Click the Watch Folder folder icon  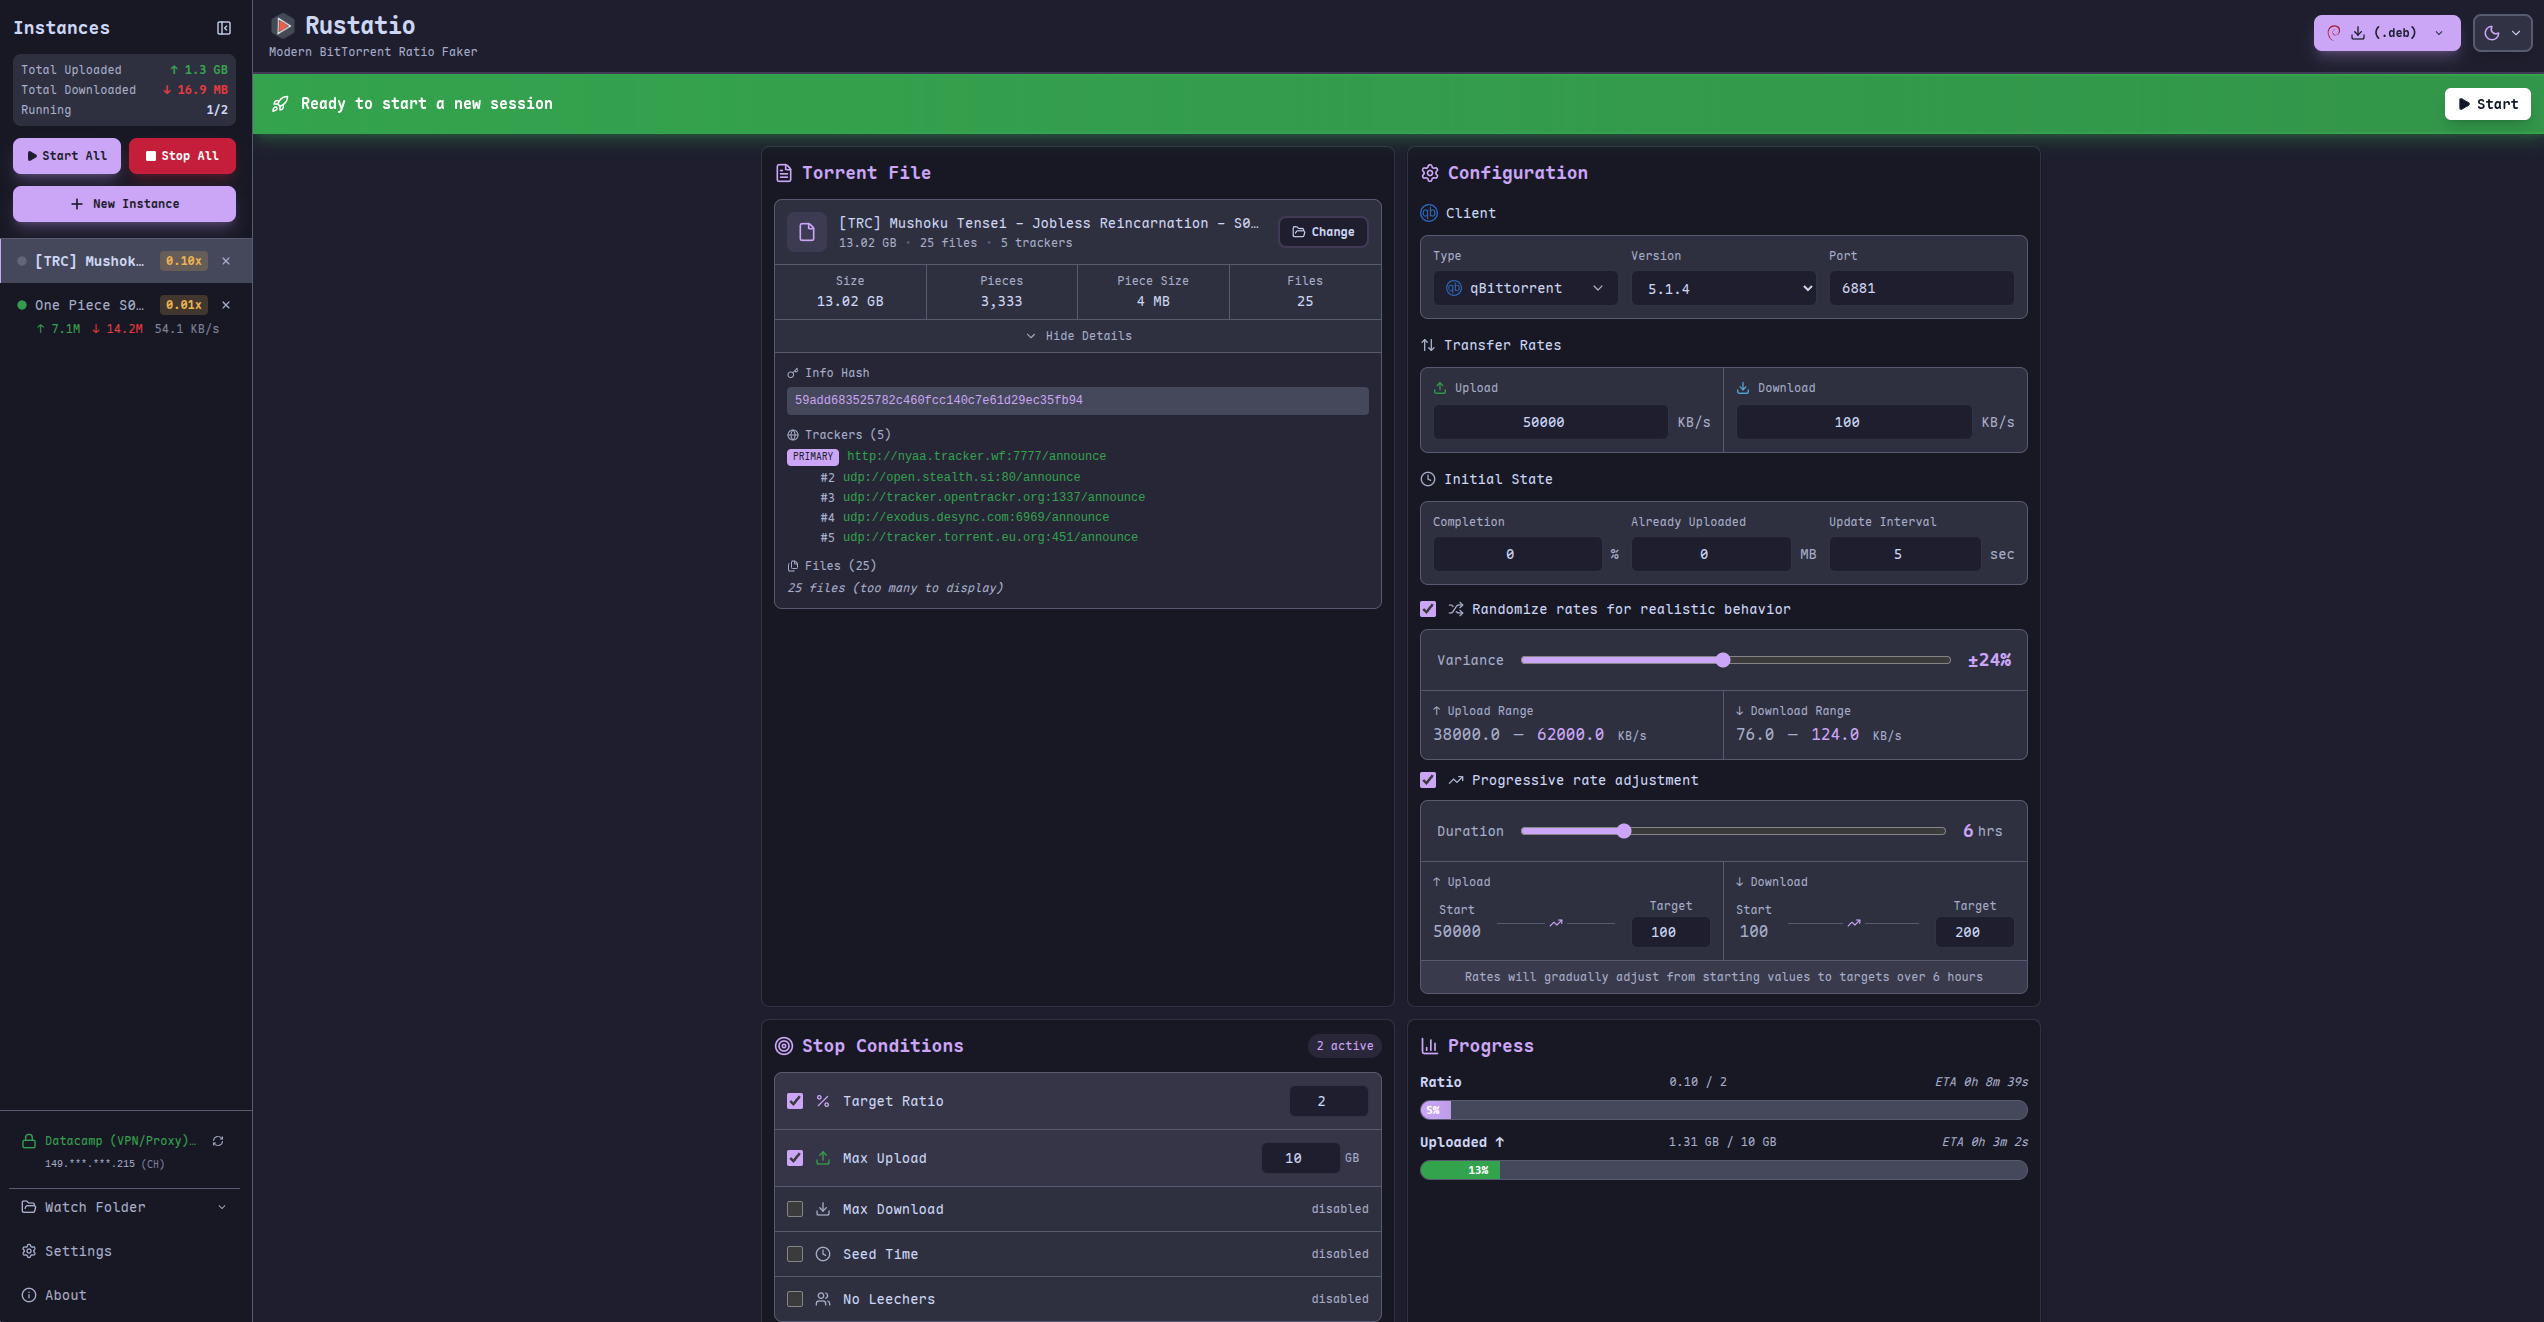[x=29, y=1207]
